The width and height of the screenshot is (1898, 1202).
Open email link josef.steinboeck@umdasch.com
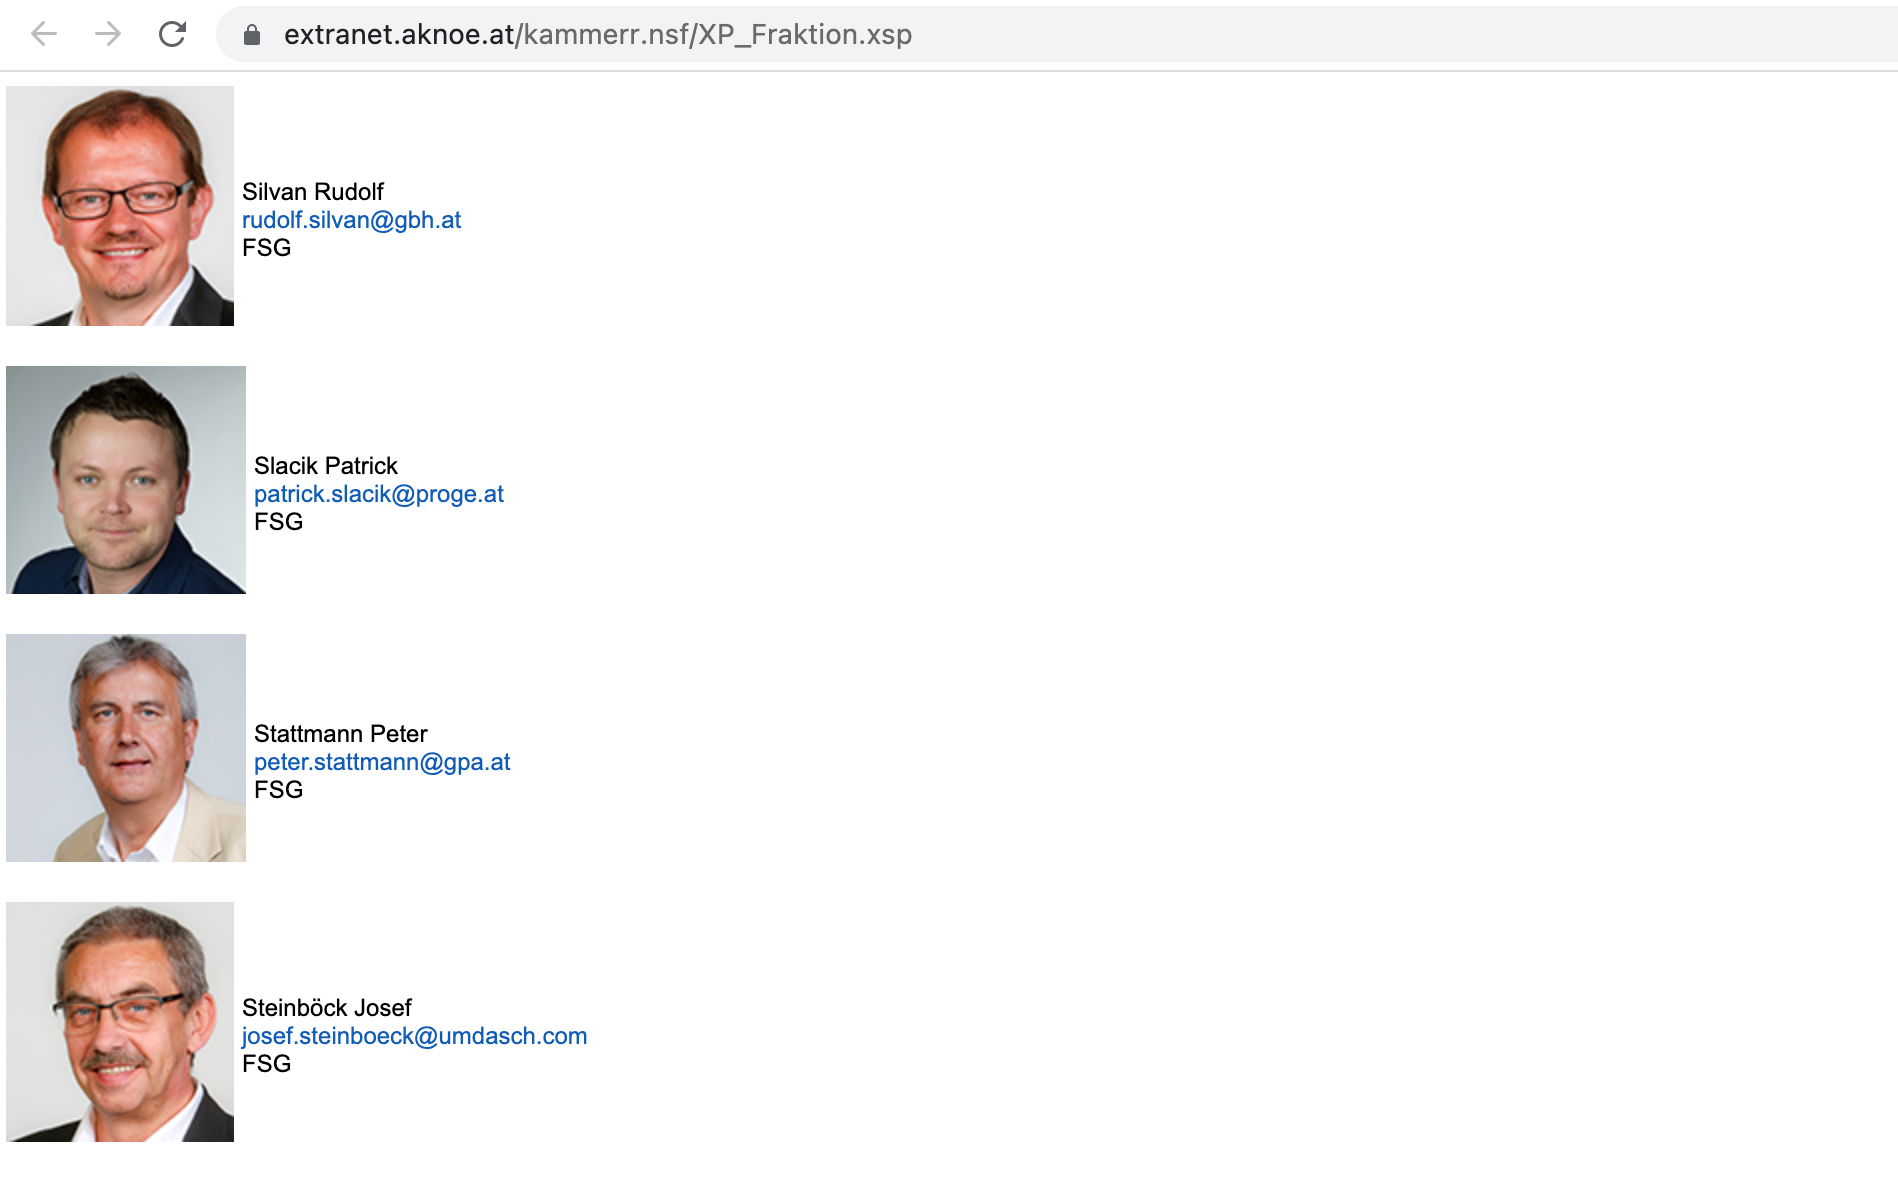(414, 1036)
